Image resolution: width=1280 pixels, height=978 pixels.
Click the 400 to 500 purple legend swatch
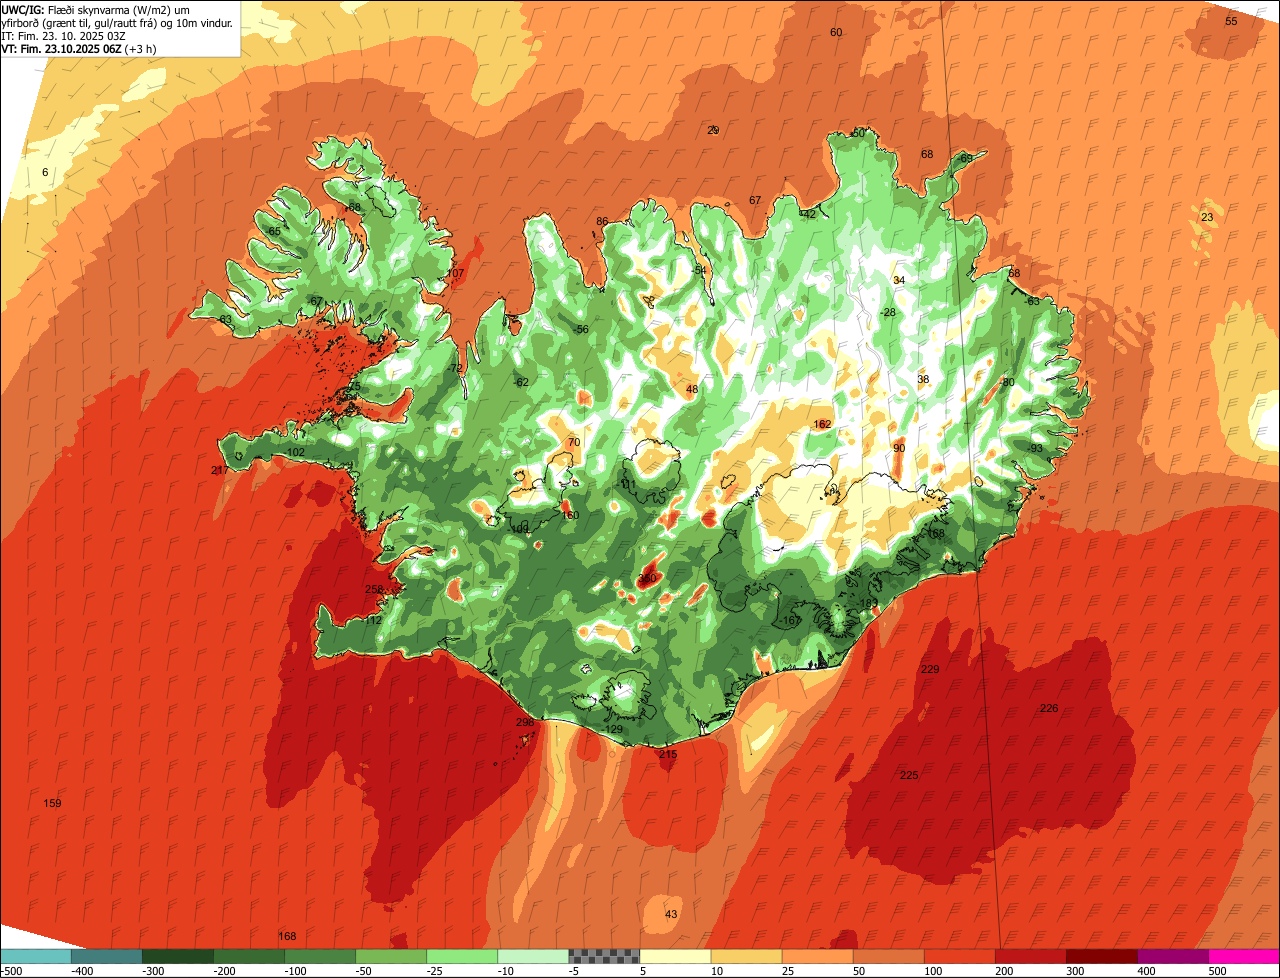pos(1172,956)
